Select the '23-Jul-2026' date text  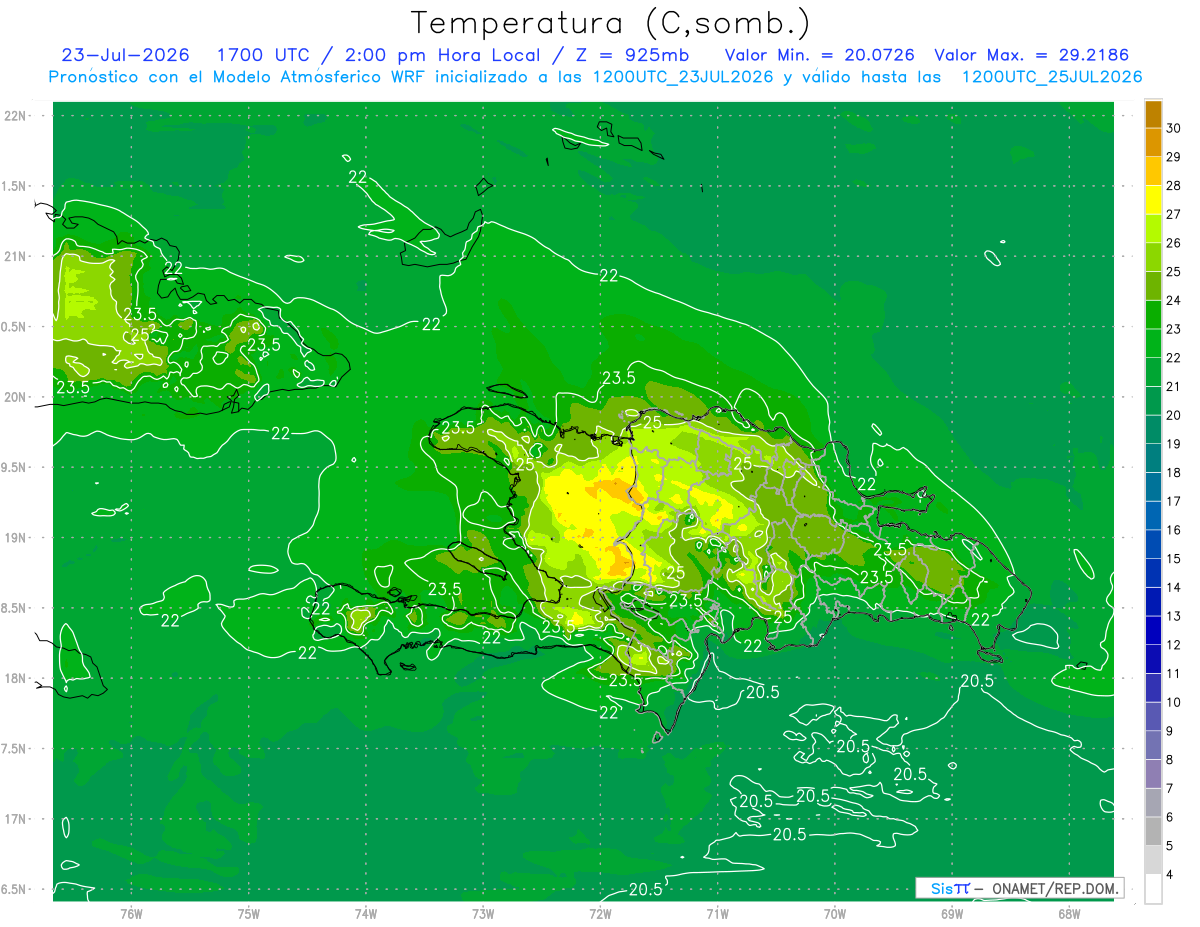pos(124,55)
